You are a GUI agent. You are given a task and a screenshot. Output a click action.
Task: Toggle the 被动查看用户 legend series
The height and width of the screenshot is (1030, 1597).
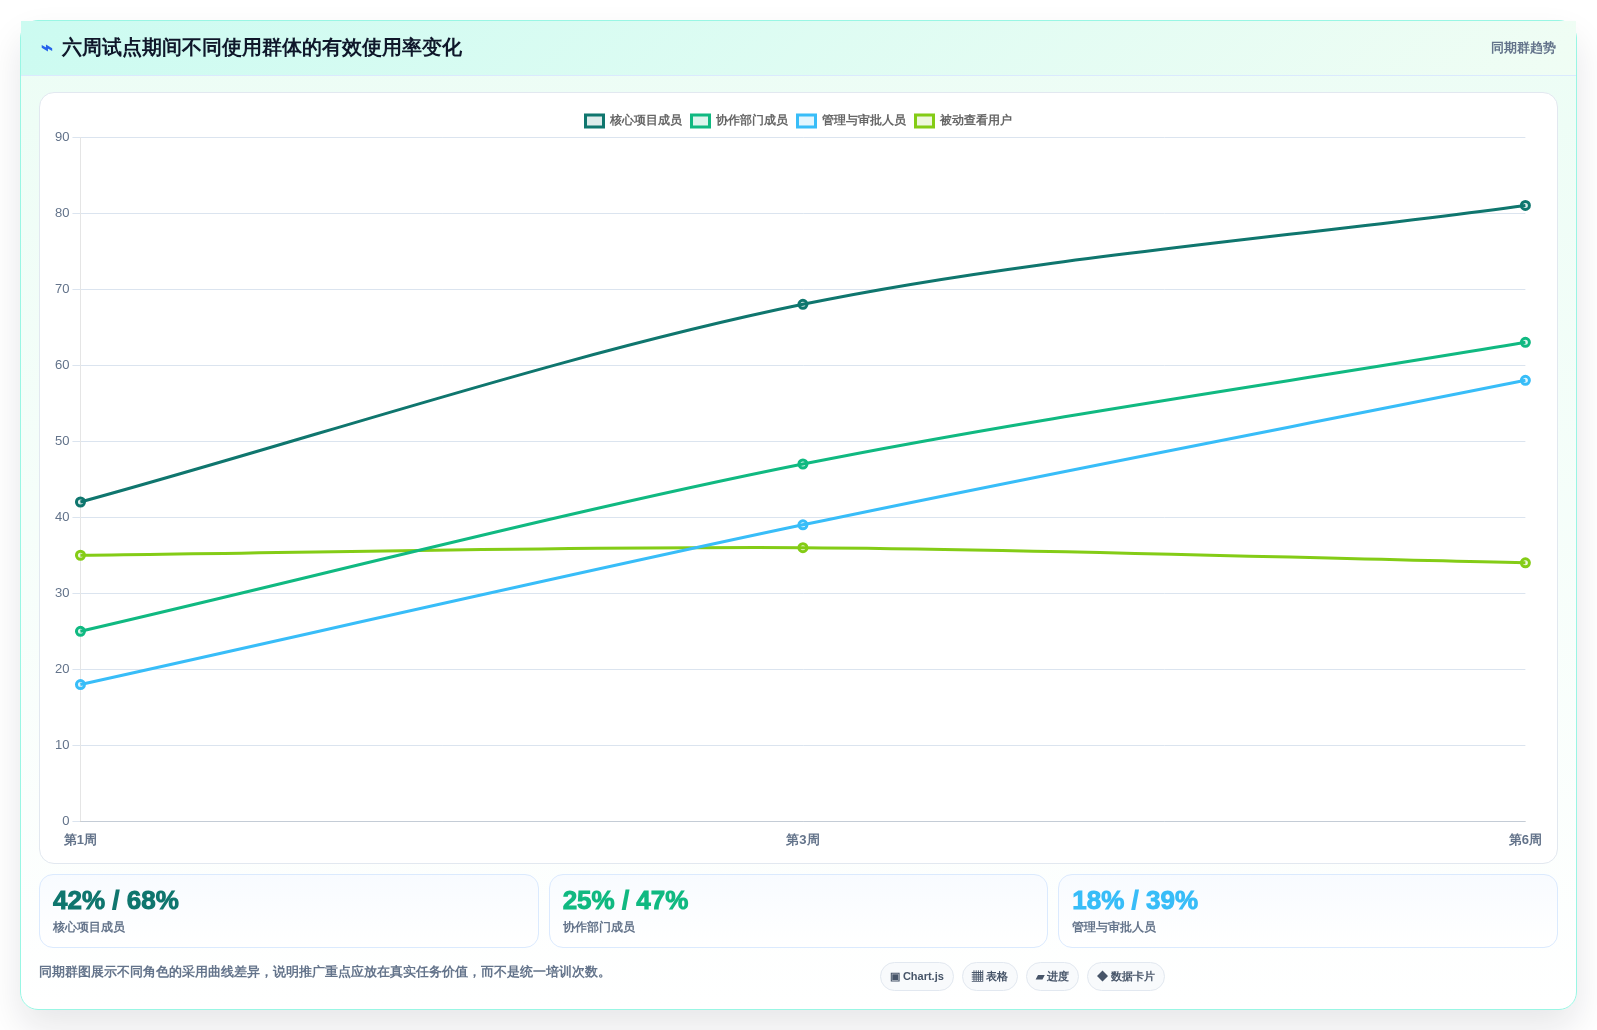coord(963,121)
